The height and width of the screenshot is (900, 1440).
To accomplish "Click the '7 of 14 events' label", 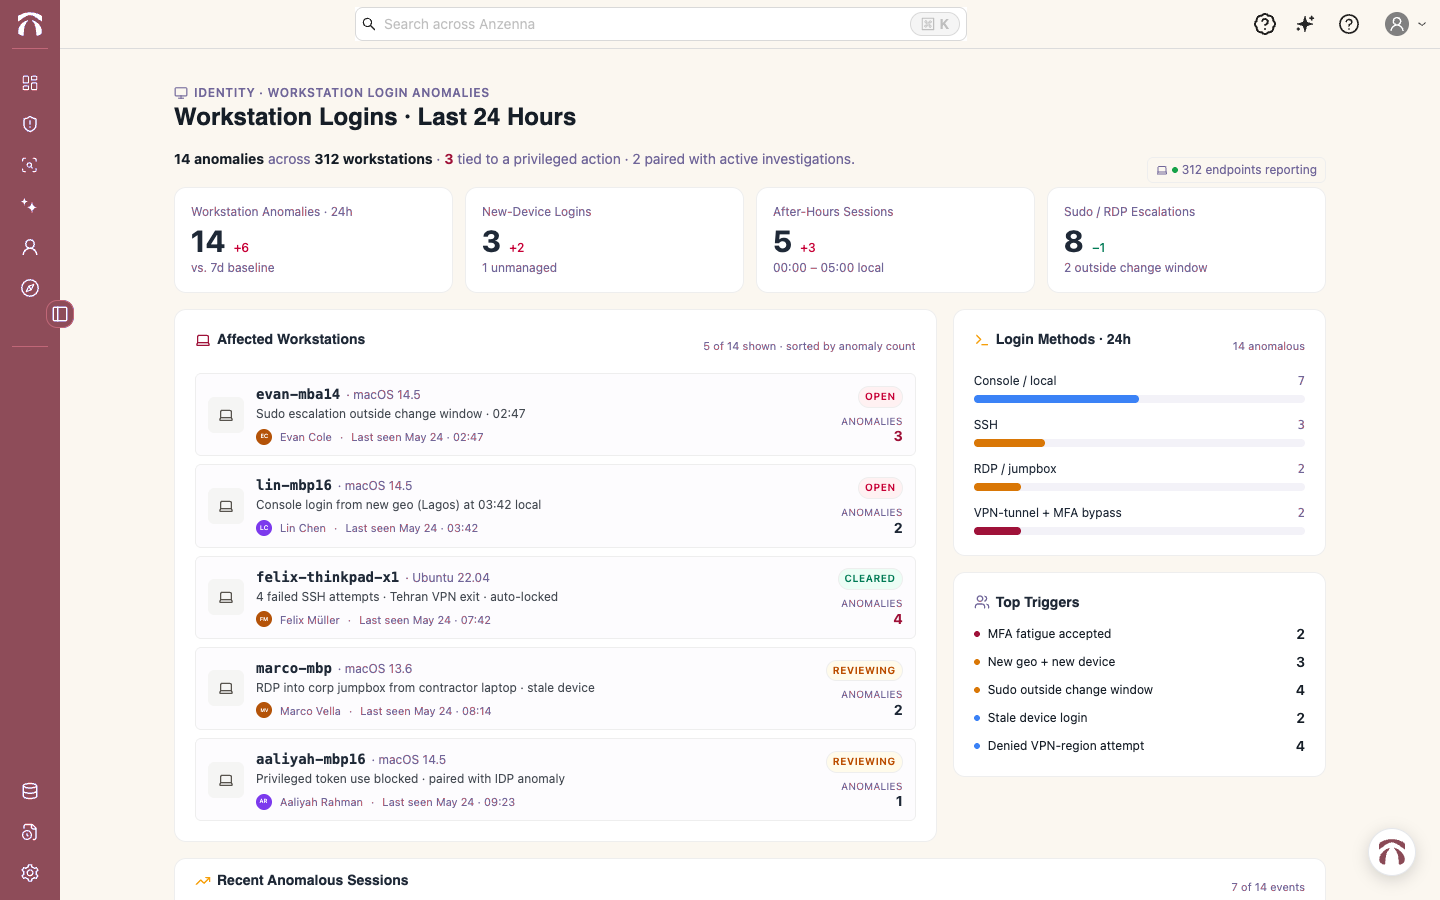I will pyautogui.click(x=1268, y=887).
